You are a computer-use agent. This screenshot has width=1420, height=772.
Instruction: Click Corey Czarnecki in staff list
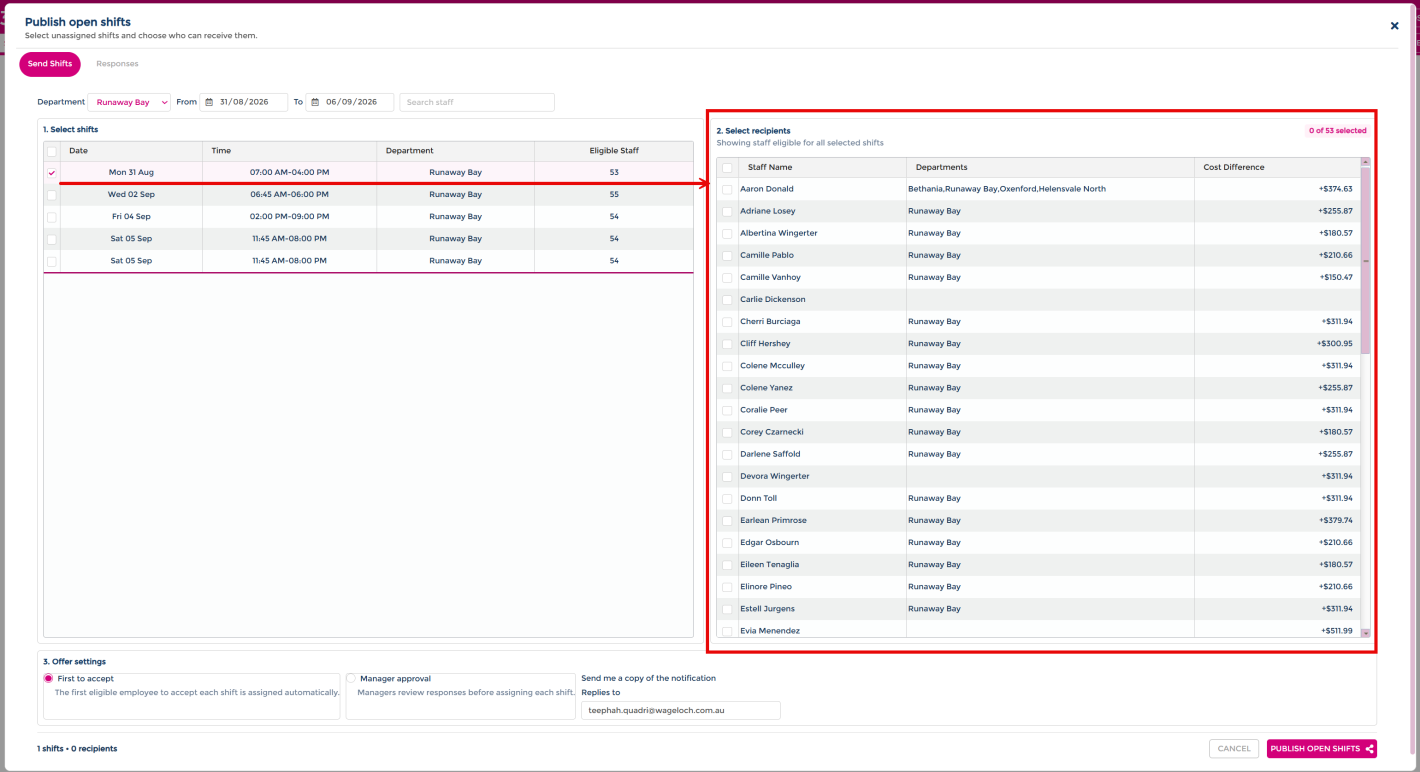click(772, 432)
